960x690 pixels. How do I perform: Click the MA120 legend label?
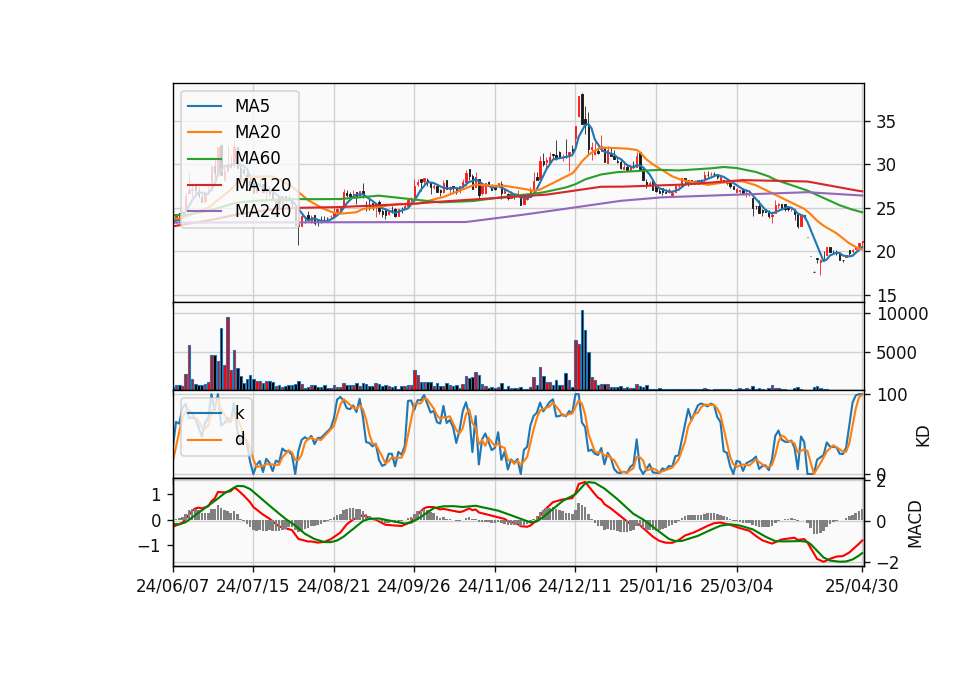coord(263,185)
